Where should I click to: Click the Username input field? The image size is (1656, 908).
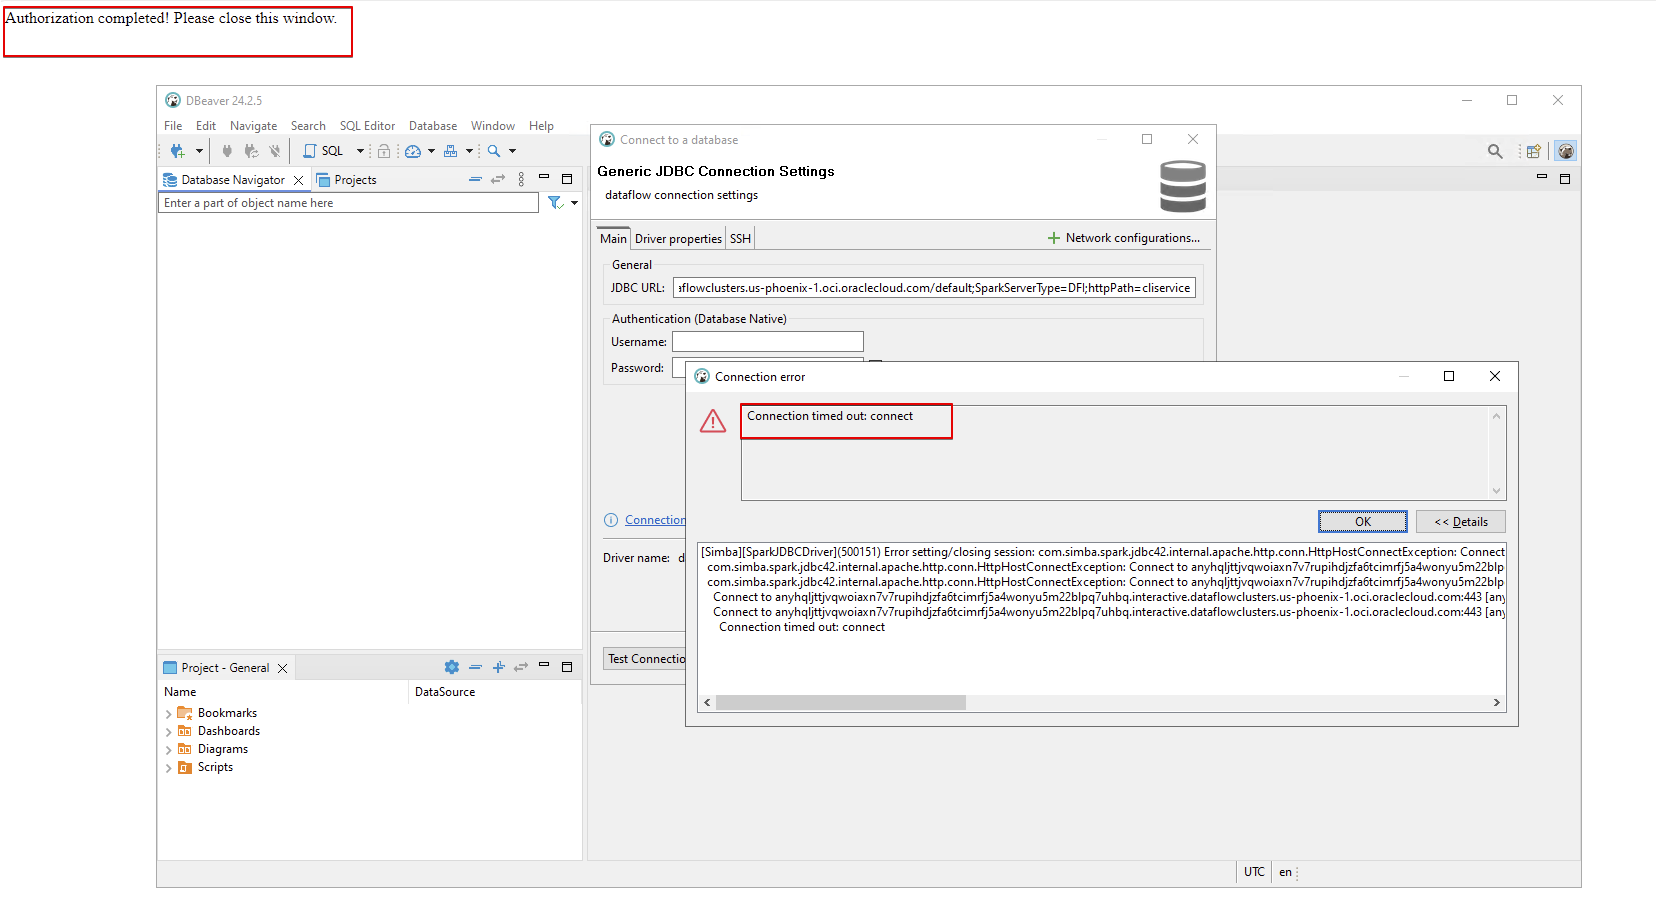tap(767, 342)
